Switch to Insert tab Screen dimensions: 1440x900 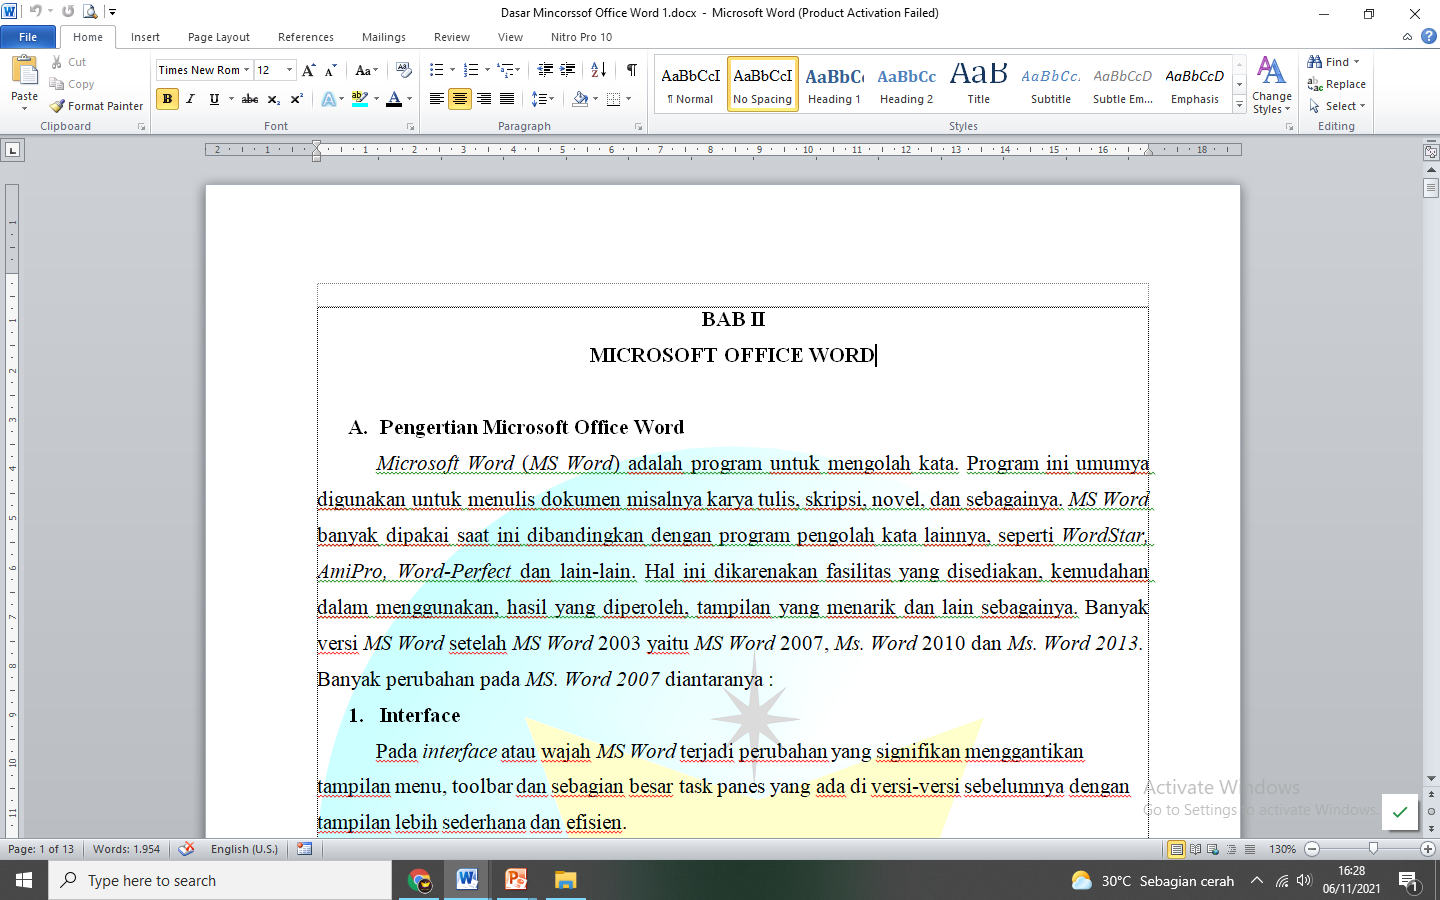[x=145, y=37]
